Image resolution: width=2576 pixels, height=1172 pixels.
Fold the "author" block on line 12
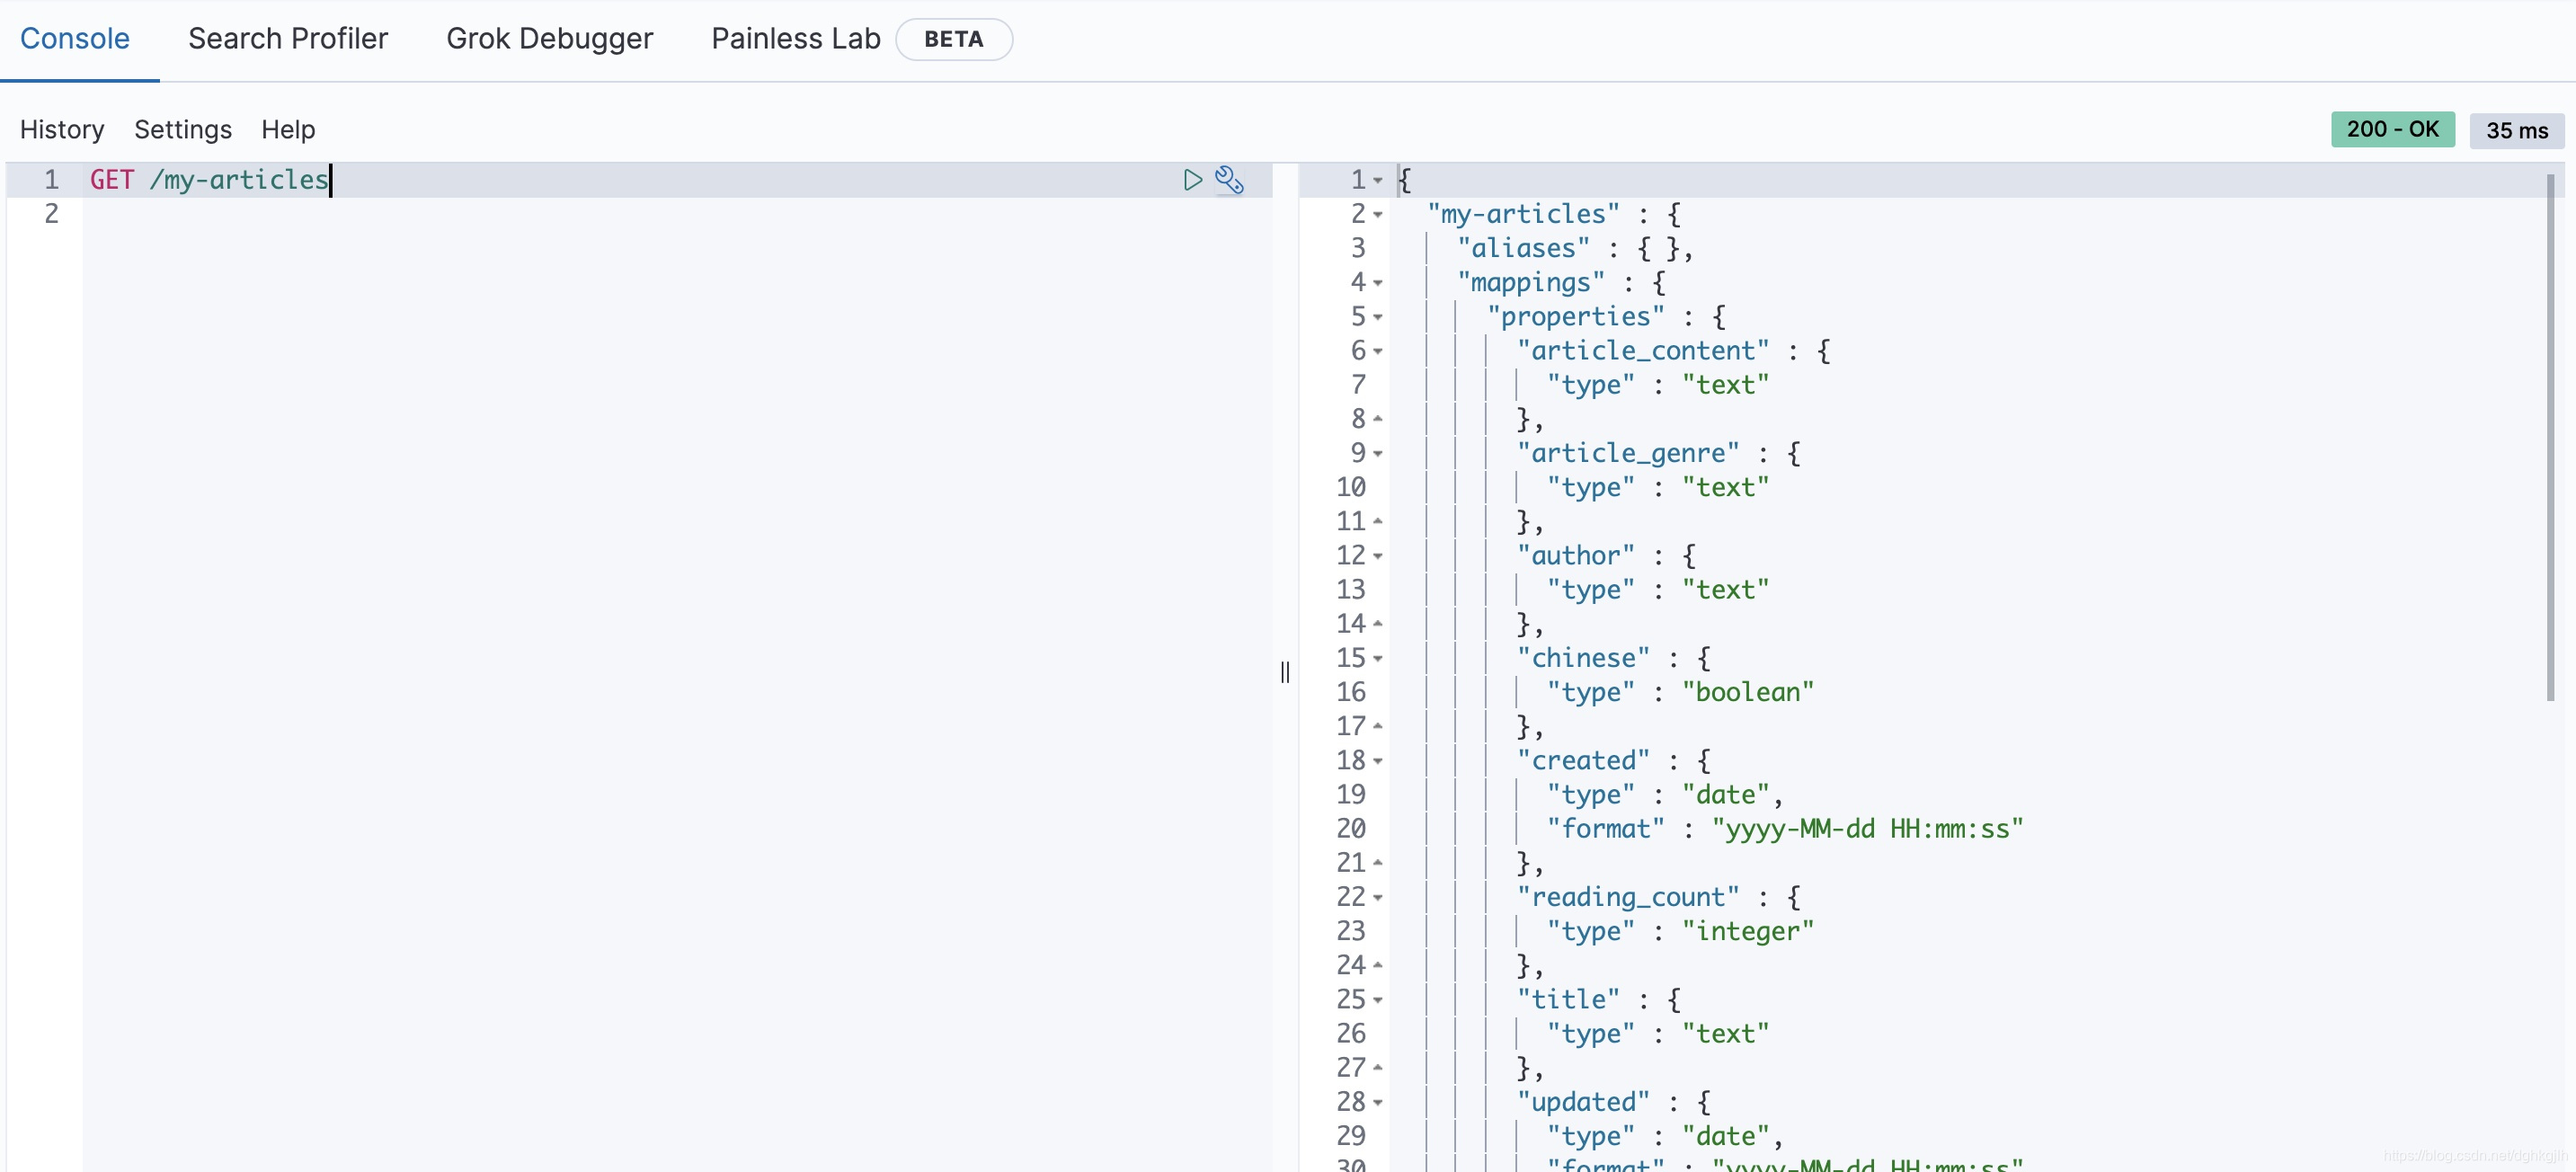point(1378,556)
